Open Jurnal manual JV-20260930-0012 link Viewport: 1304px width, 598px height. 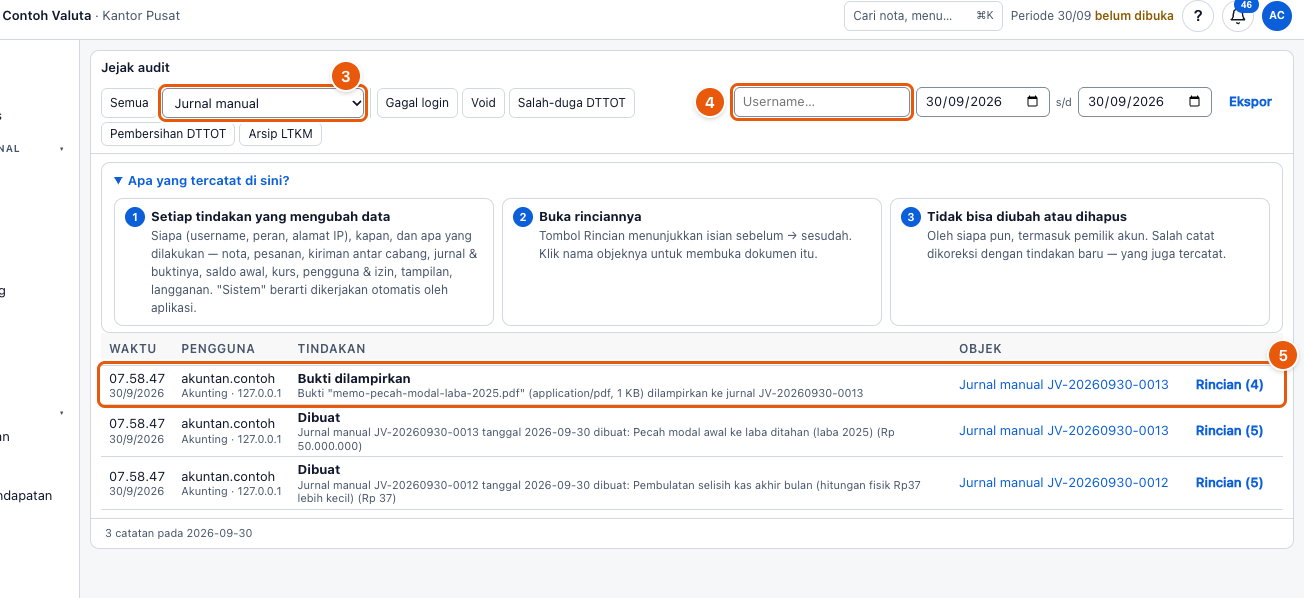point(1064,483)
